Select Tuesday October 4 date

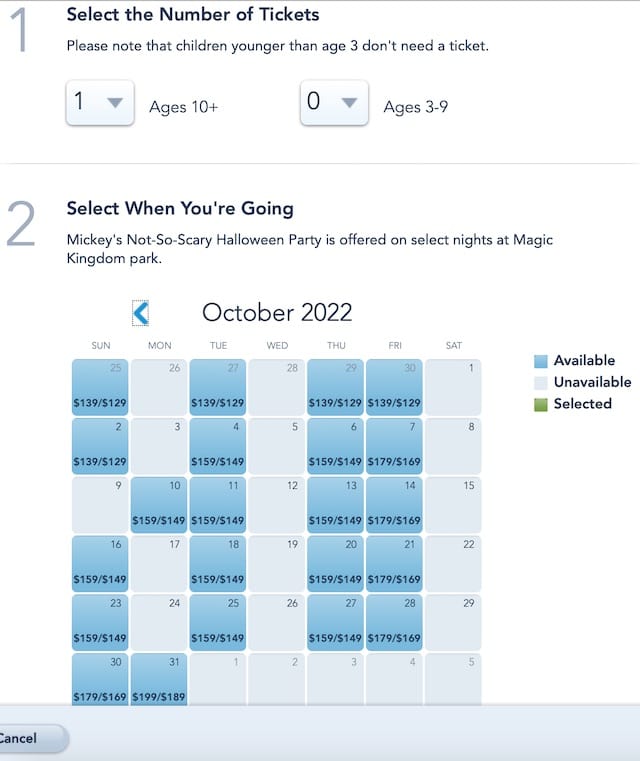coord(218,446)
